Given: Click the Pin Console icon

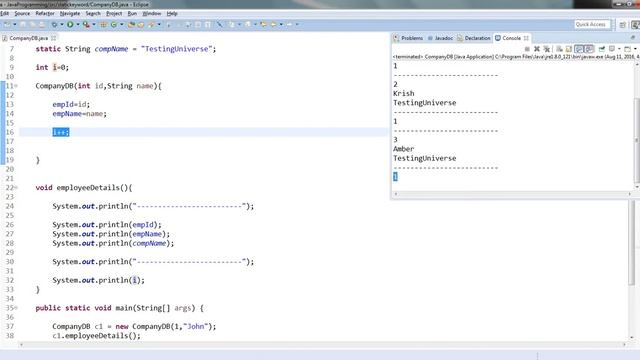Looking at the screenshot, I should tap(602, 49).
